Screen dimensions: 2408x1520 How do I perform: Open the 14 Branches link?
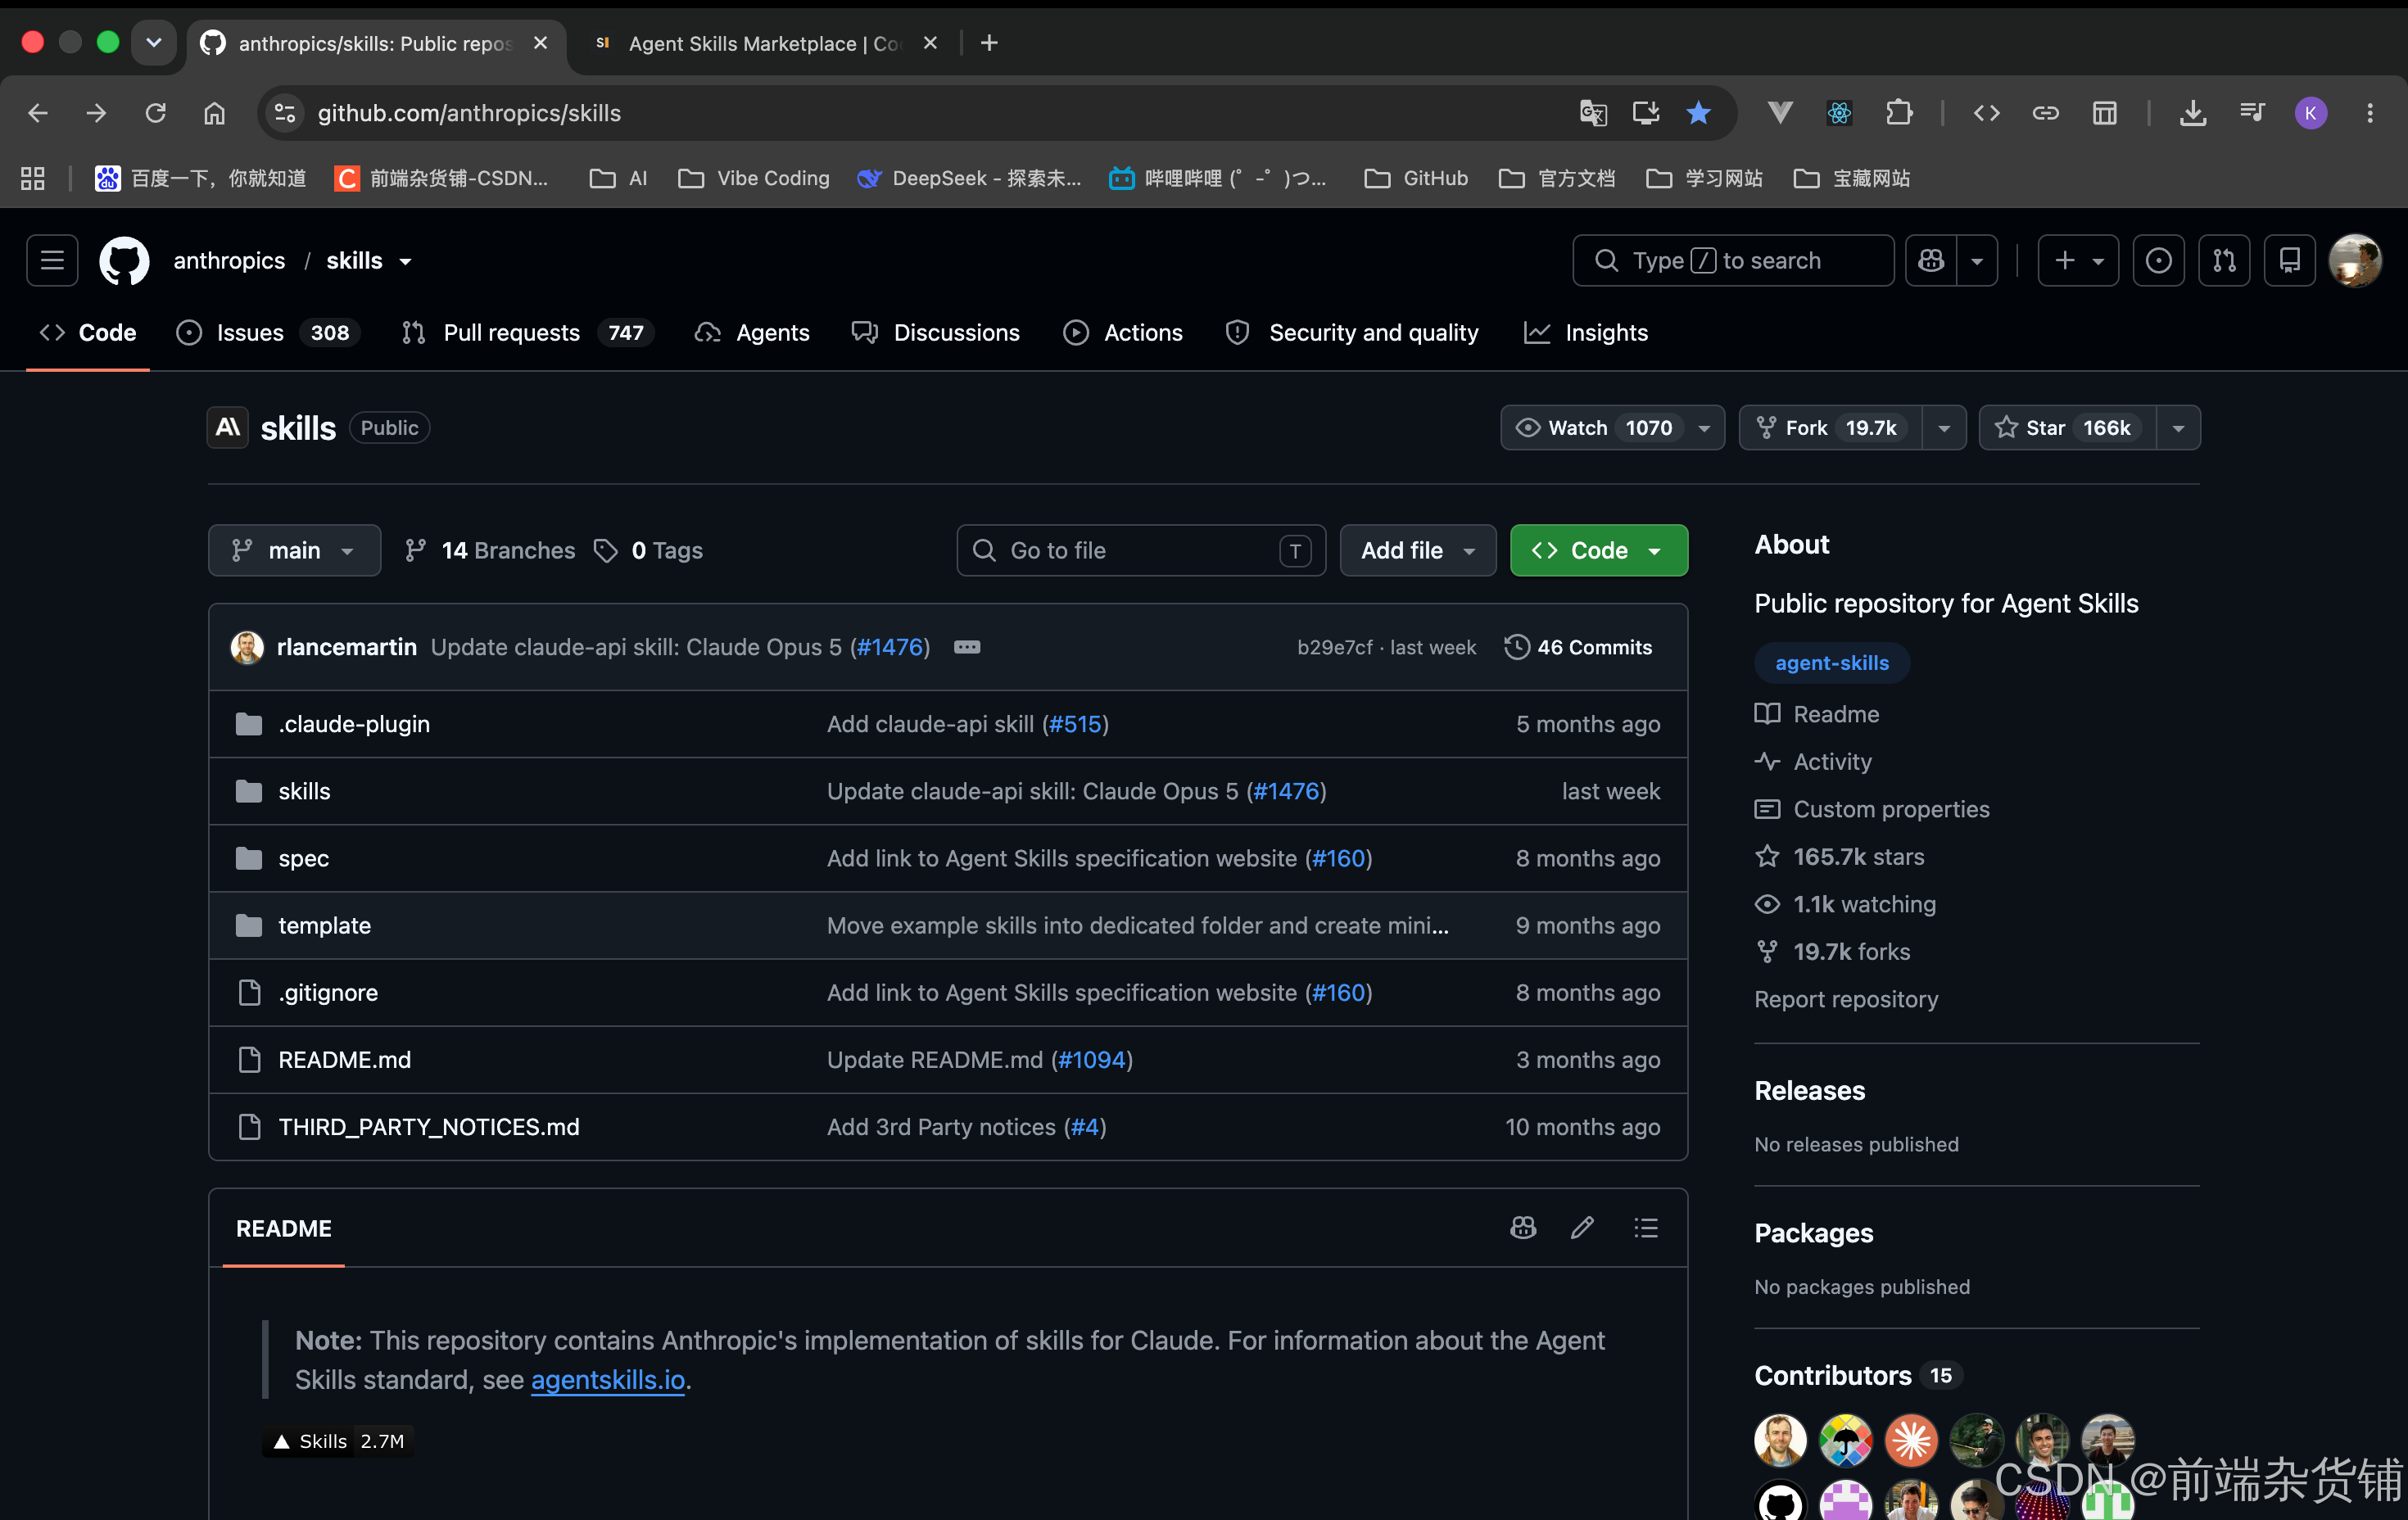[x=490, y=550]
